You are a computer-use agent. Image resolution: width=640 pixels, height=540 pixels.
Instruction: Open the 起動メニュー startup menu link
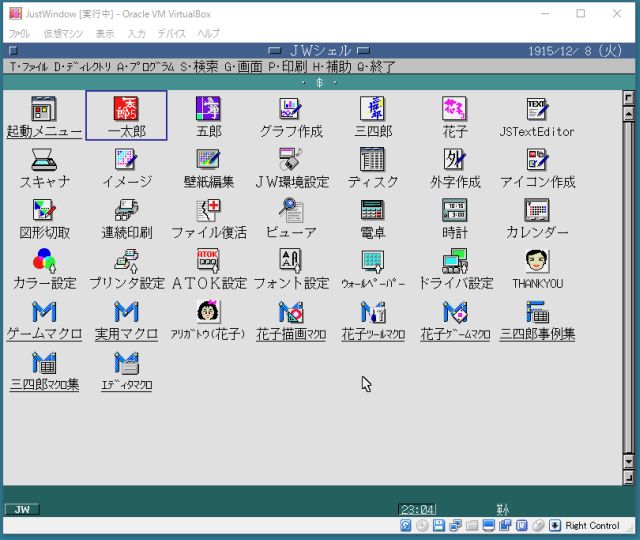point(44,131)
